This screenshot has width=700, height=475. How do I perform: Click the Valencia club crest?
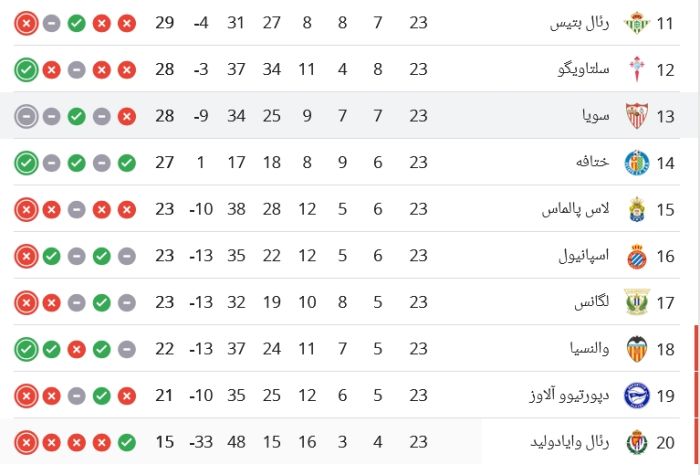[x=637, y=349]
